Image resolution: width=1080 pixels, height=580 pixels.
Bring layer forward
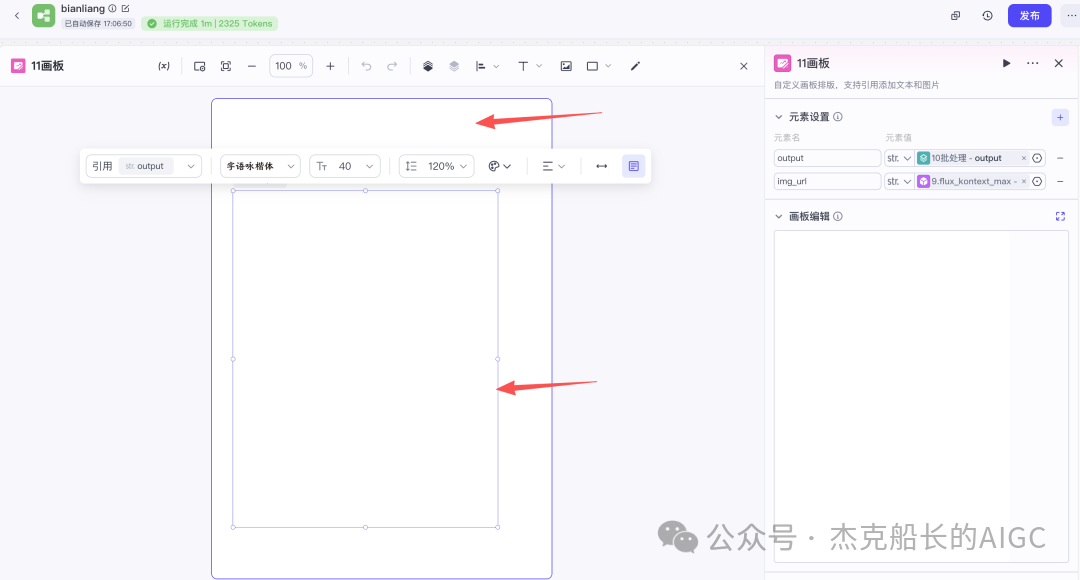click(x=428, y=66)
